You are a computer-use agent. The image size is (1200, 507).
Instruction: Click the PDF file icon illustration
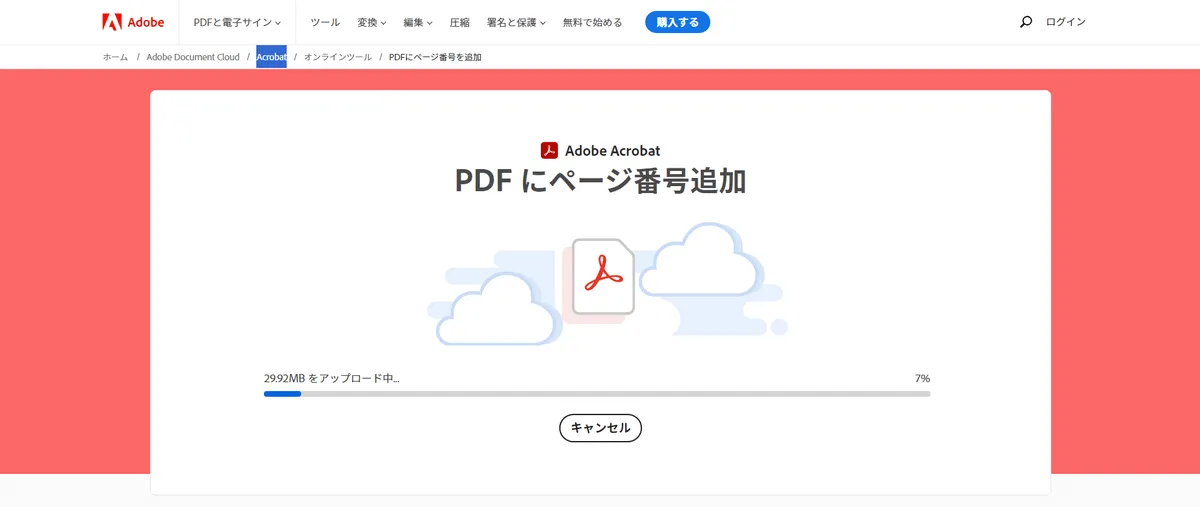(x=603, y=277)
